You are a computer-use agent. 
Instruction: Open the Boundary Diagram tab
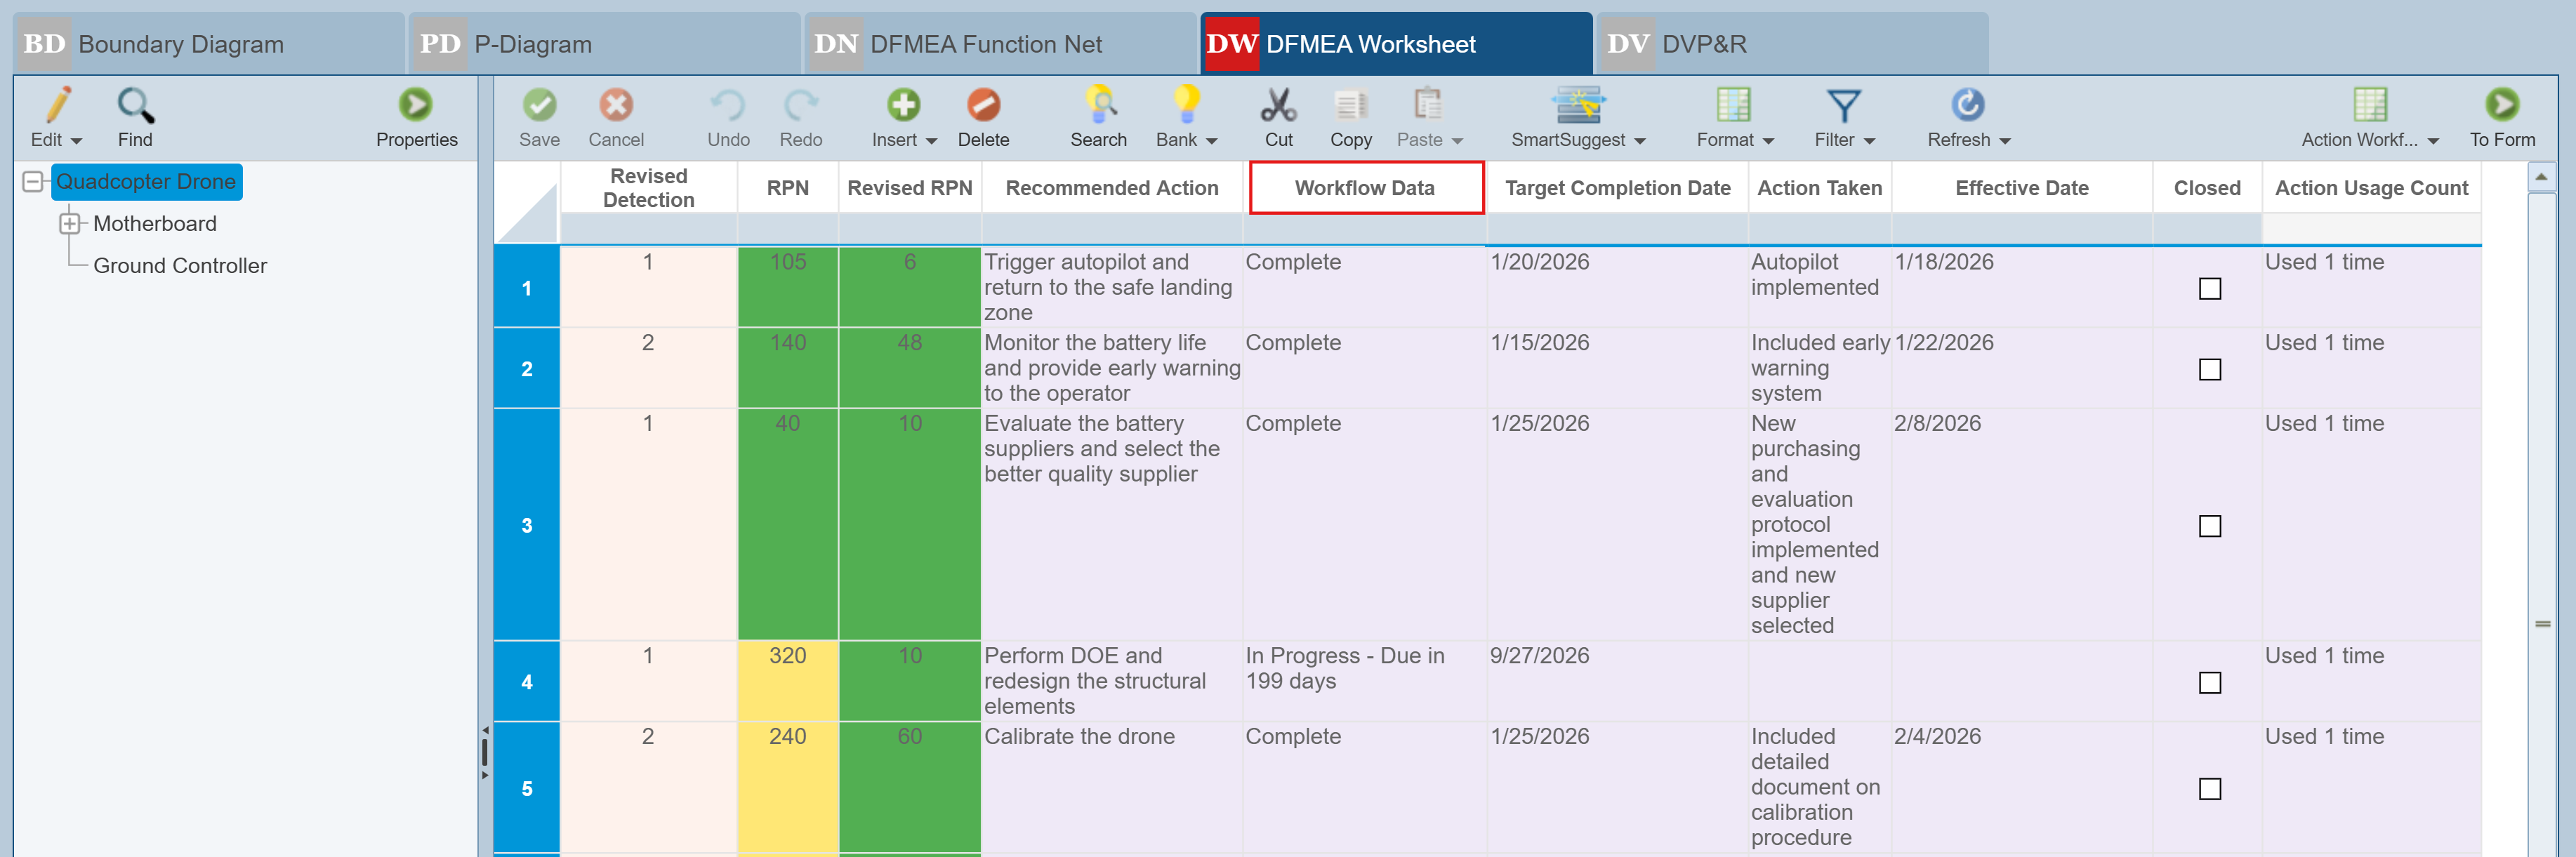180,44
